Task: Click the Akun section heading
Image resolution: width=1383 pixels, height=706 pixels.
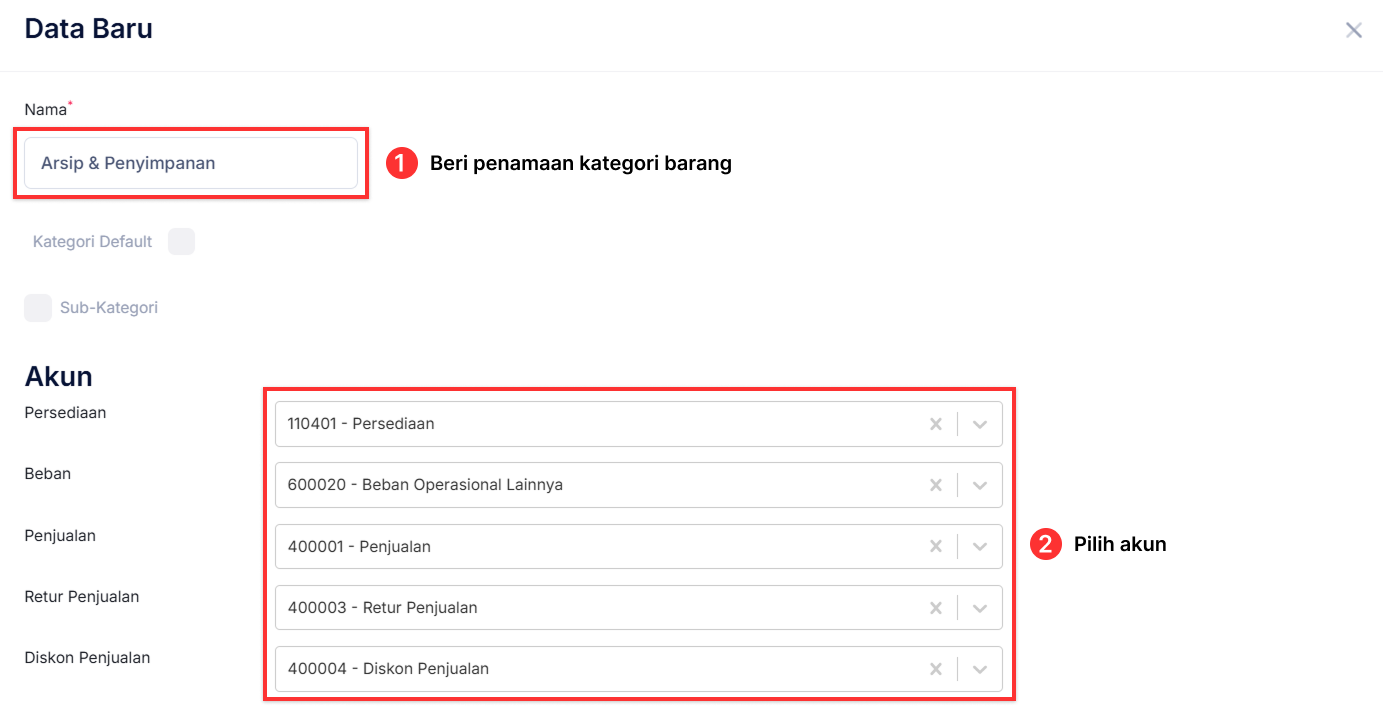Action: click(x=59, y=376)
